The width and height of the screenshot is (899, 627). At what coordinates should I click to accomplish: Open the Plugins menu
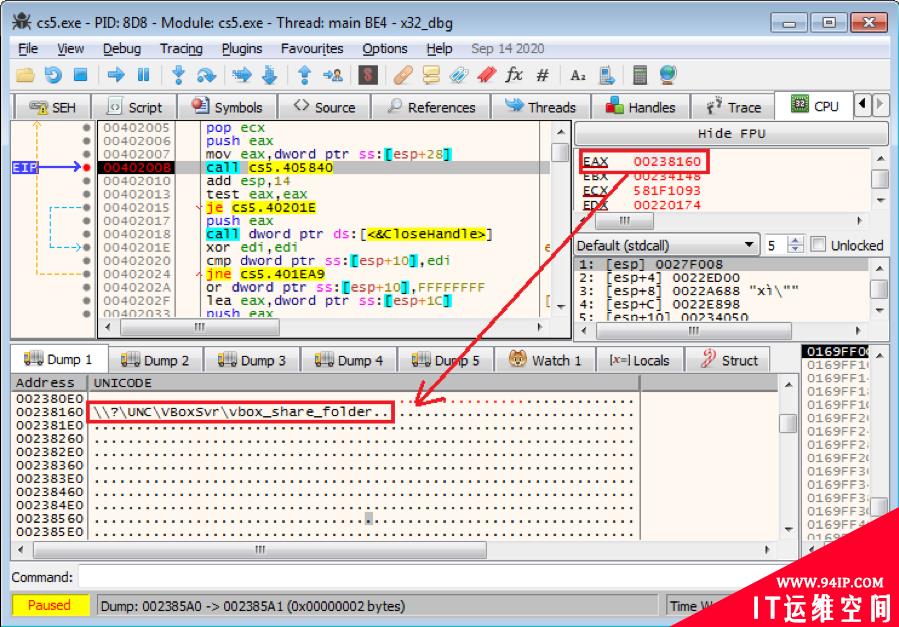point(241,49)
